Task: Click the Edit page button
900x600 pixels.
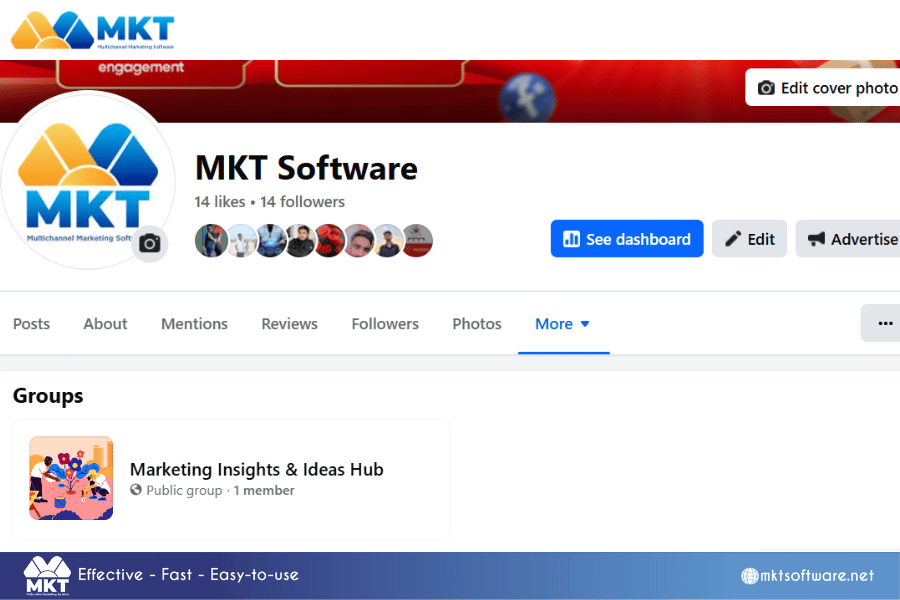Action: pyautogui.click(x=749, y=239)
